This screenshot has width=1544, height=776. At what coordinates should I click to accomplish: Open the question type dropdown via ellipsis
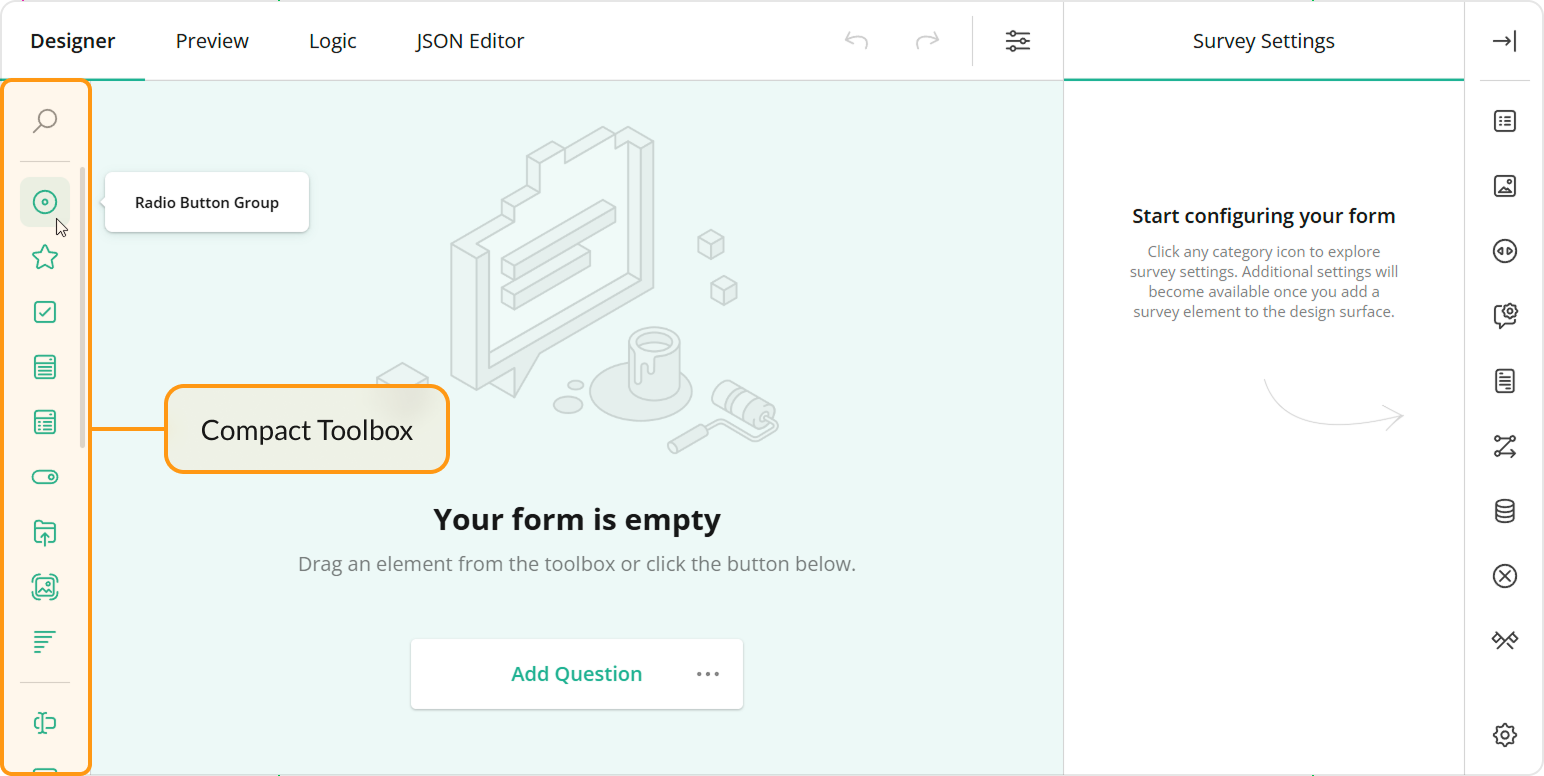pos(708,674)
